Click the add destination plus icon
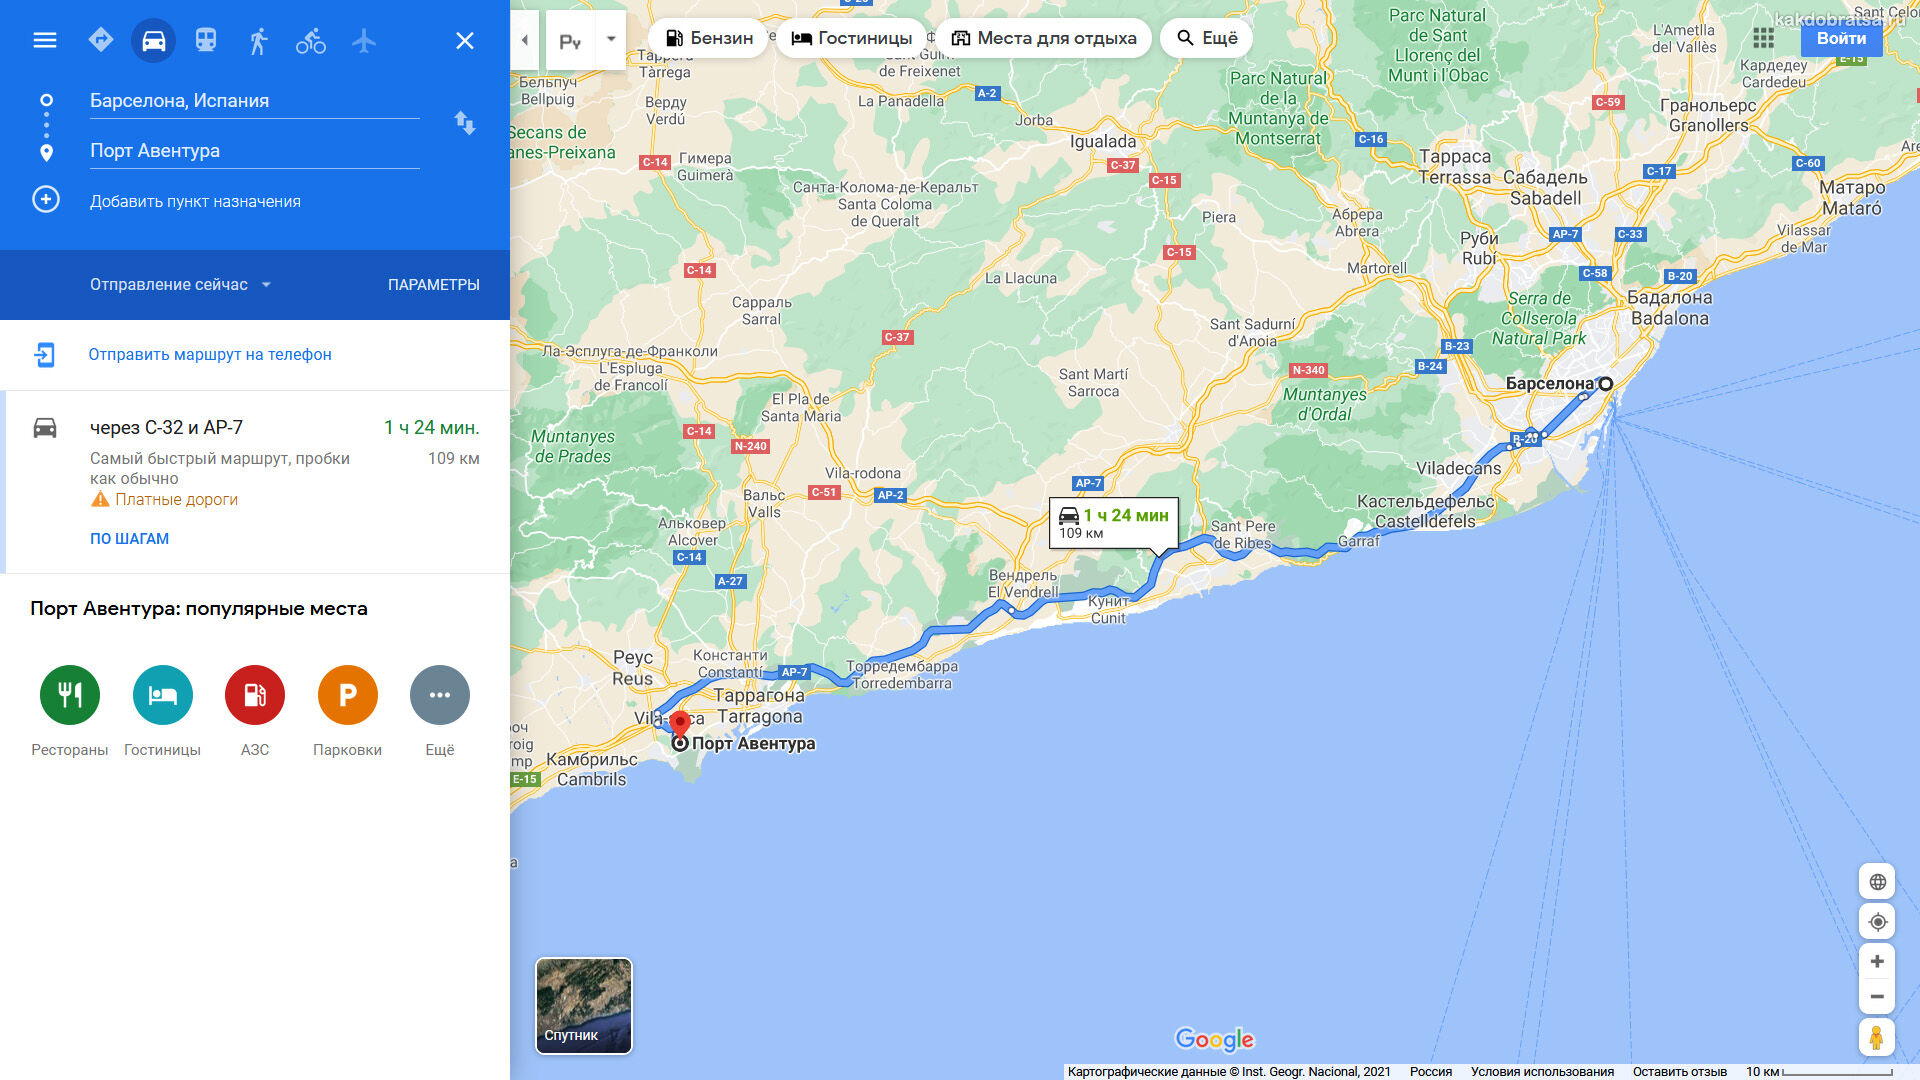Image resolution: width=1920 pixels, height=1080 pixels. click(46, 199)
